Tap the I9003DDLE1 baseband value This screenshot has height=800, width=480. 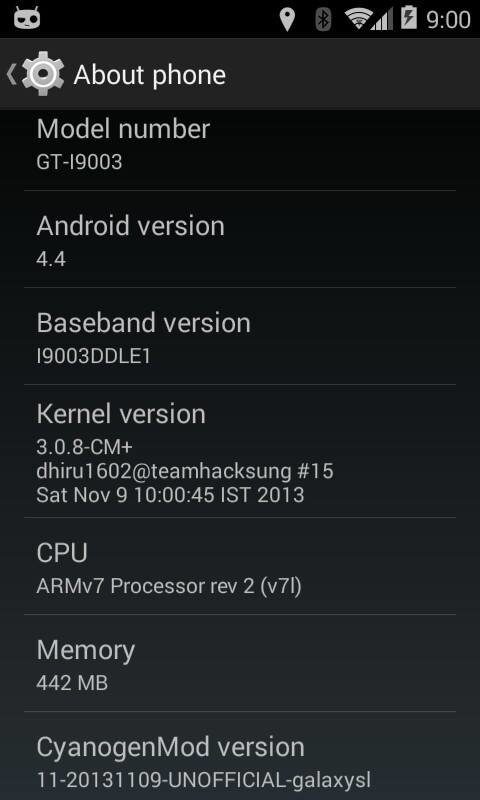pos(93,356)
